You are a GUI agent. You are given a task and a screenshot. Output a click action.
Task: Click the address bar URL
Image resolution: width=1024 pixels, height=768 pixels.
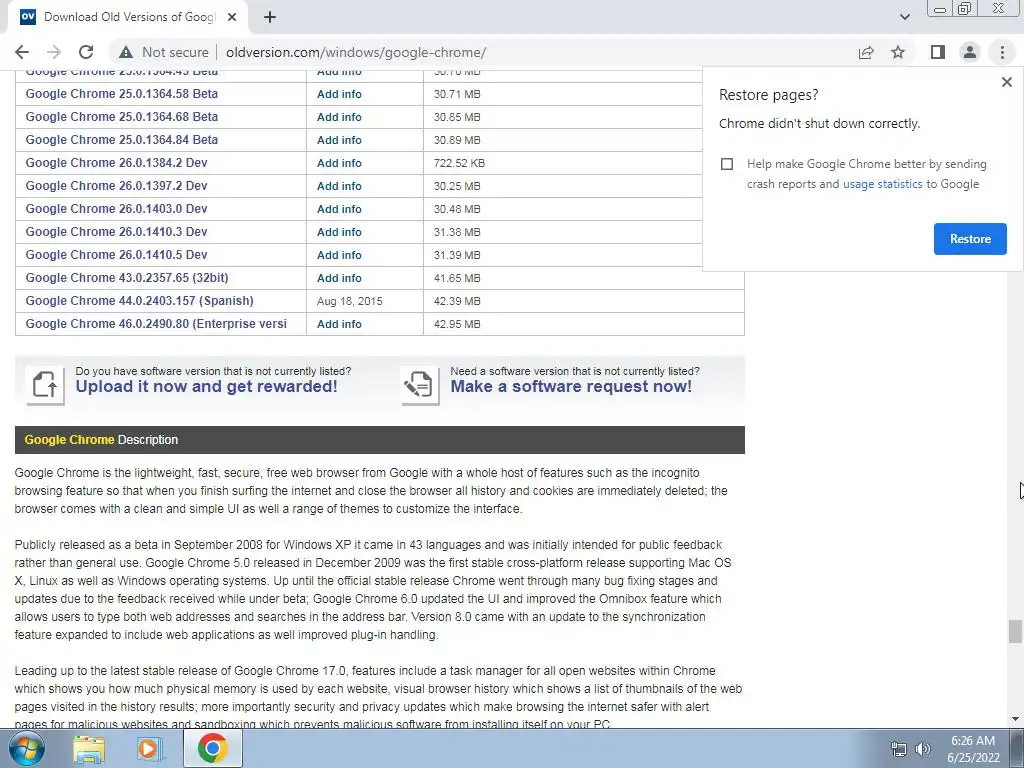coord(356,52)
